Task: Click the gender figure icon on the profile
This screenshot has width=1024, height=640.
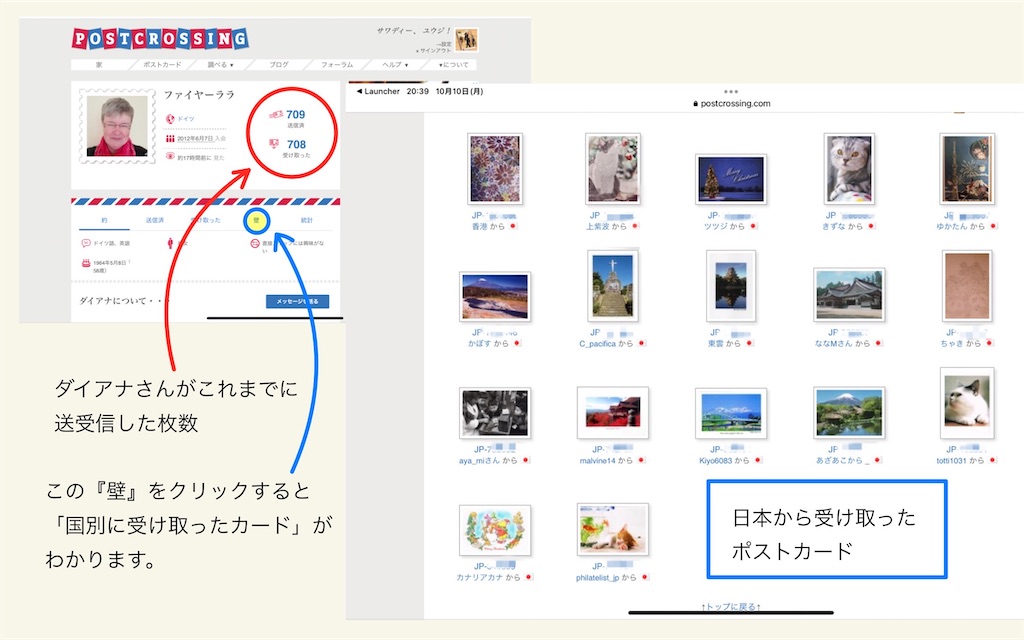Action: coord(170,244)
